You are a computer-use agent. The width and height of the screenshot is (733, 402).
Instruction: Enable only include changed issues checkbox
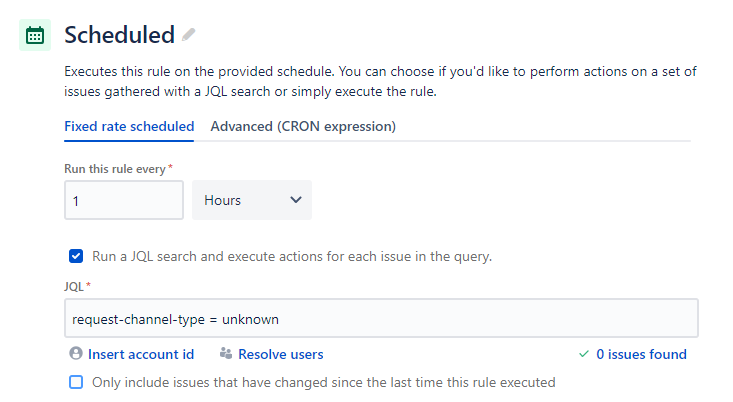(x=76, y=382)
